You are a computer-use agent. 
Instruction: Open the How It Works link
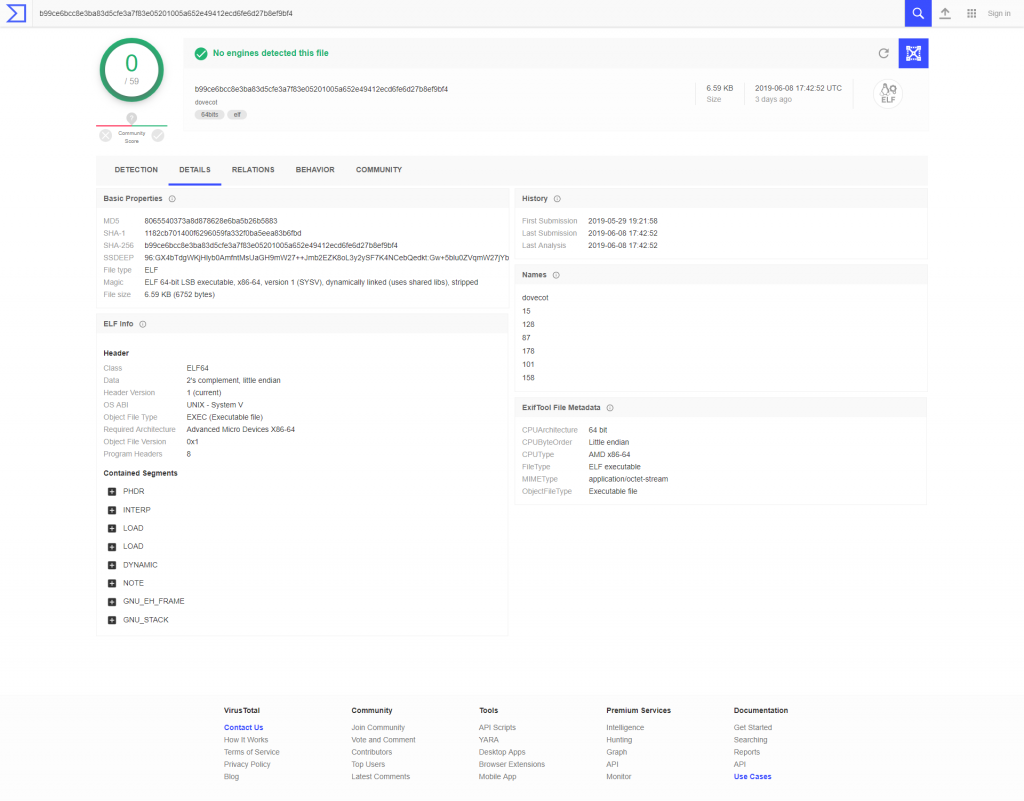(x=246, y=740)
